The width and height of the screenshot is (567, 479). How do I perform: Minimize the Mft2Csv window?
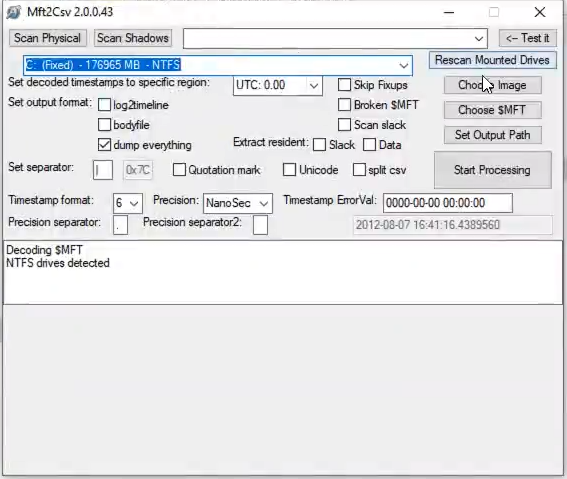[x=449, y=13]
